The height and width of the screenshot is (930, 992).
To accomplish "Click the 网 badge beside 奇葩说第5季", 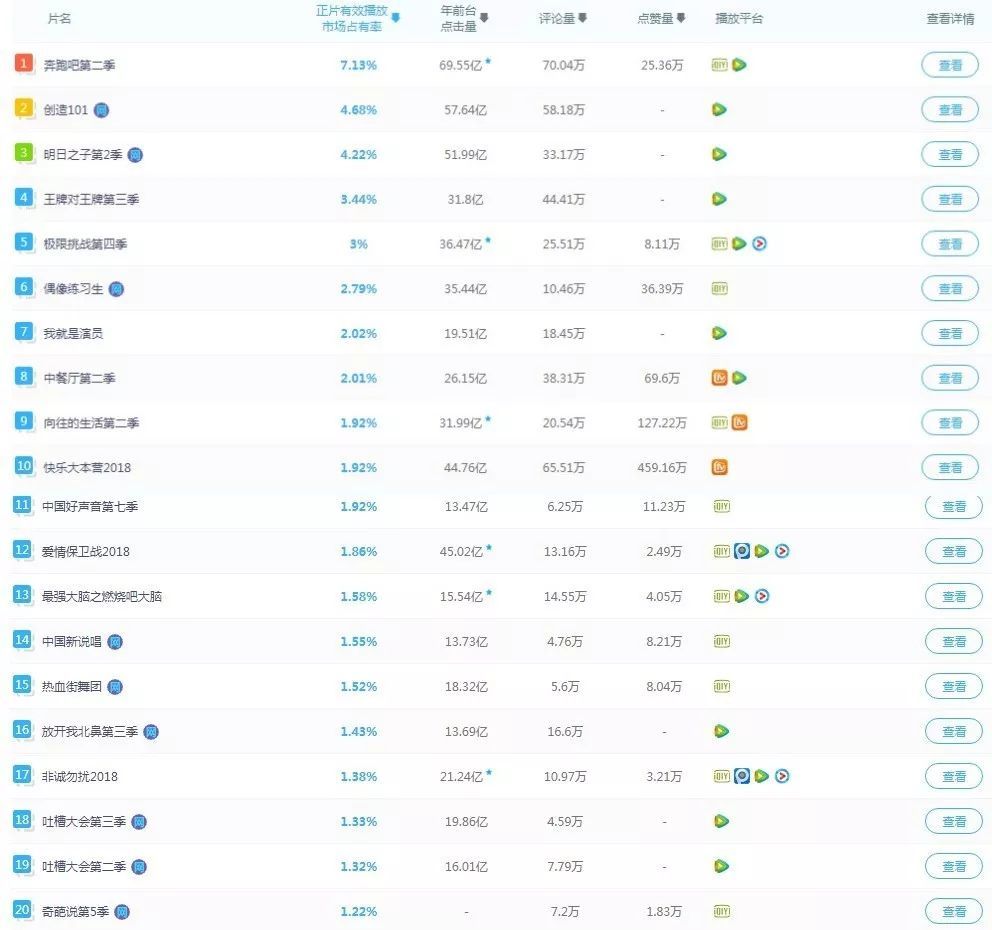I will pyautogui.click(x=122, y=912).
